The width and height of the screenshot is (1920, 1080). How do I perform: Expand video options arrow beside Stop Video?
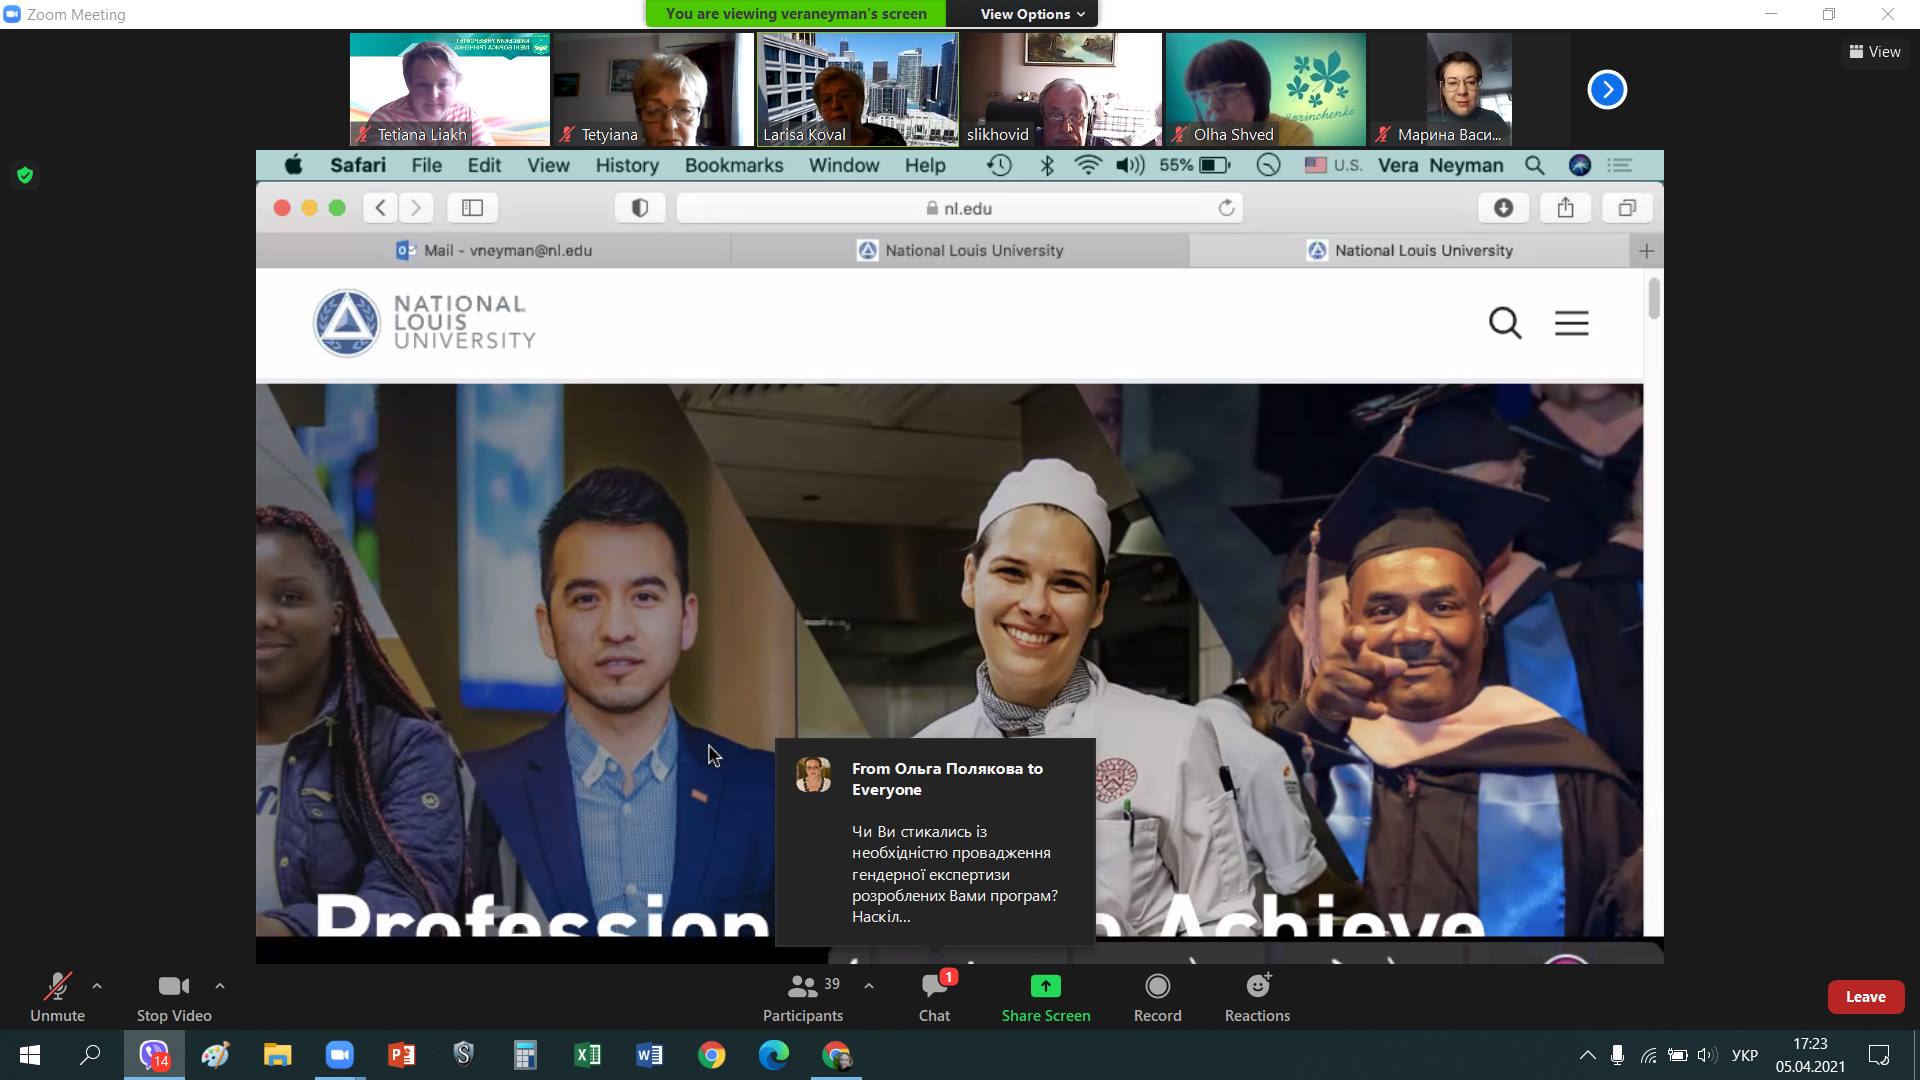click(220, 986)
